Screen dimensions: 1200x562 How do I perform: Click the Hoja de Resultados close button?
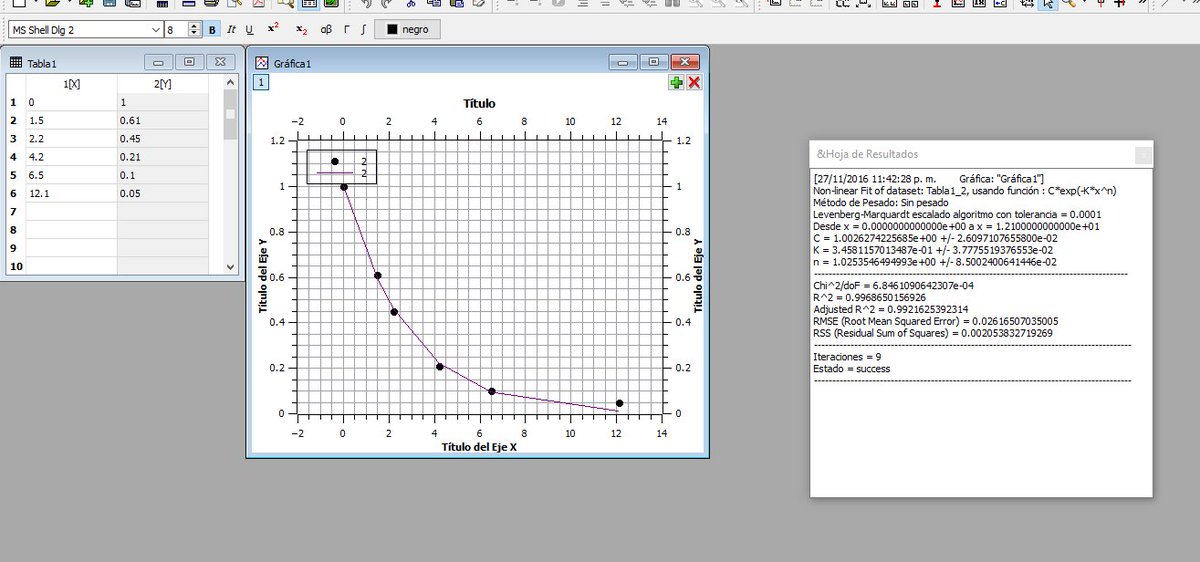pos(1143,154)
